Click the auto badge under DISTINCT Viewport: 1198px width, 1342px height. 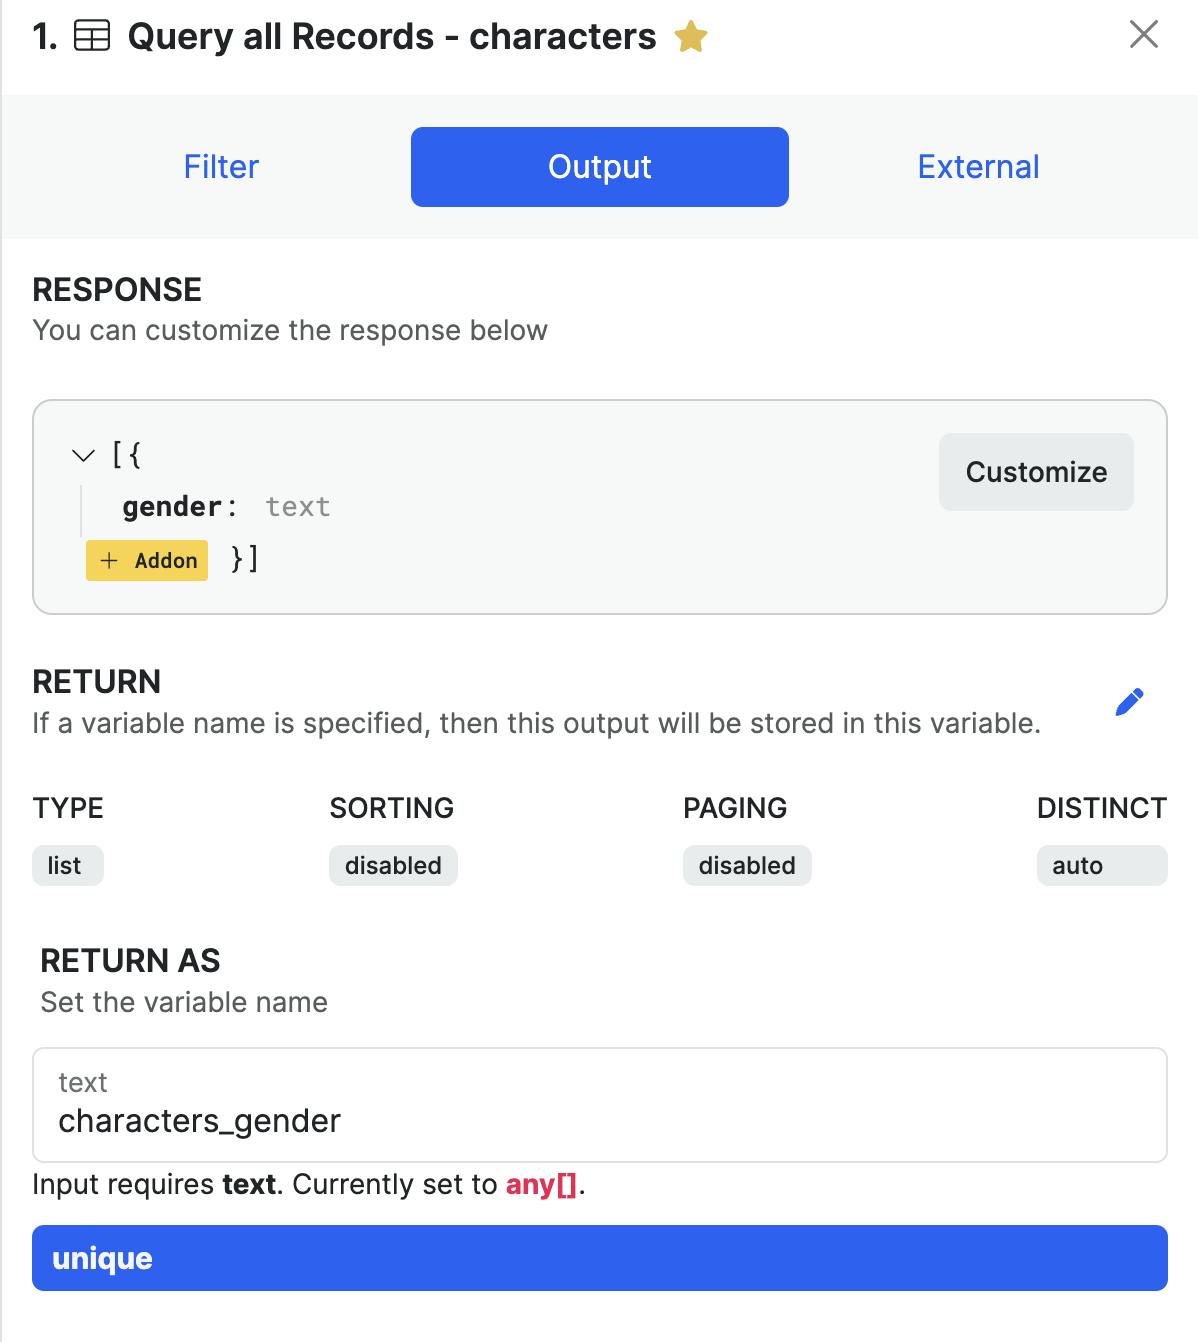[1102, 866]
